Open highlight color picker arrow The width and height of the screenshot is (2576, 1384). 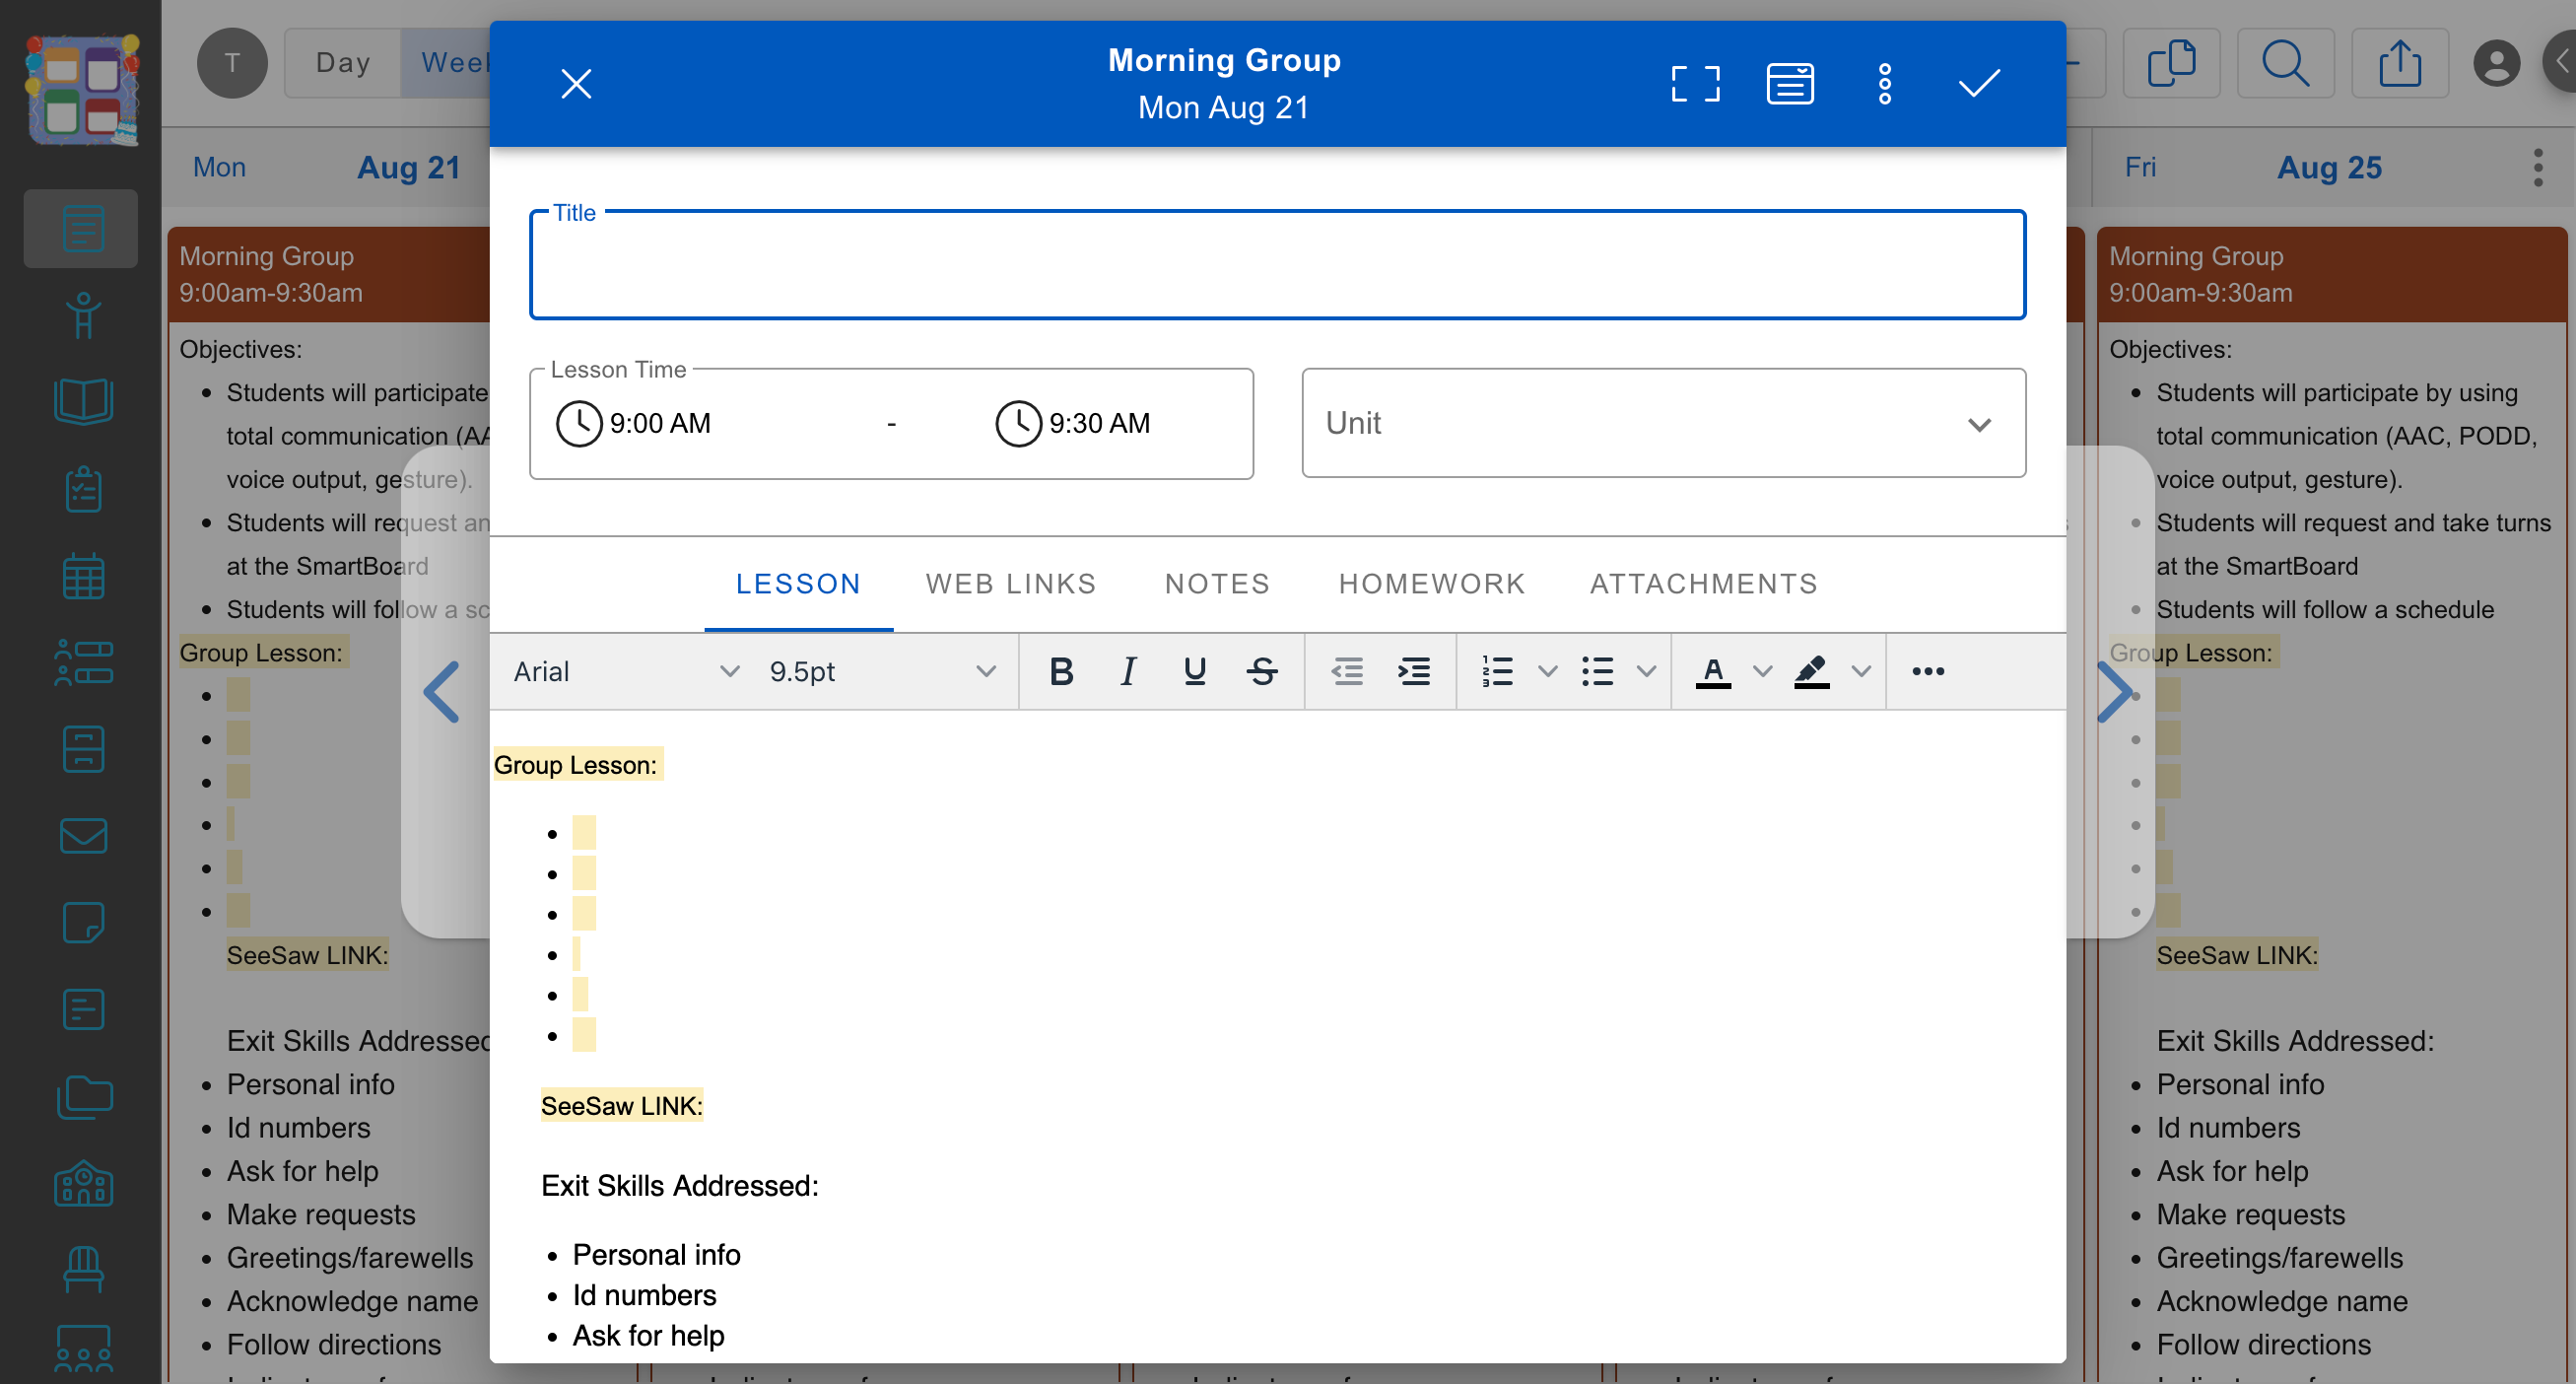pos(1860,671)
